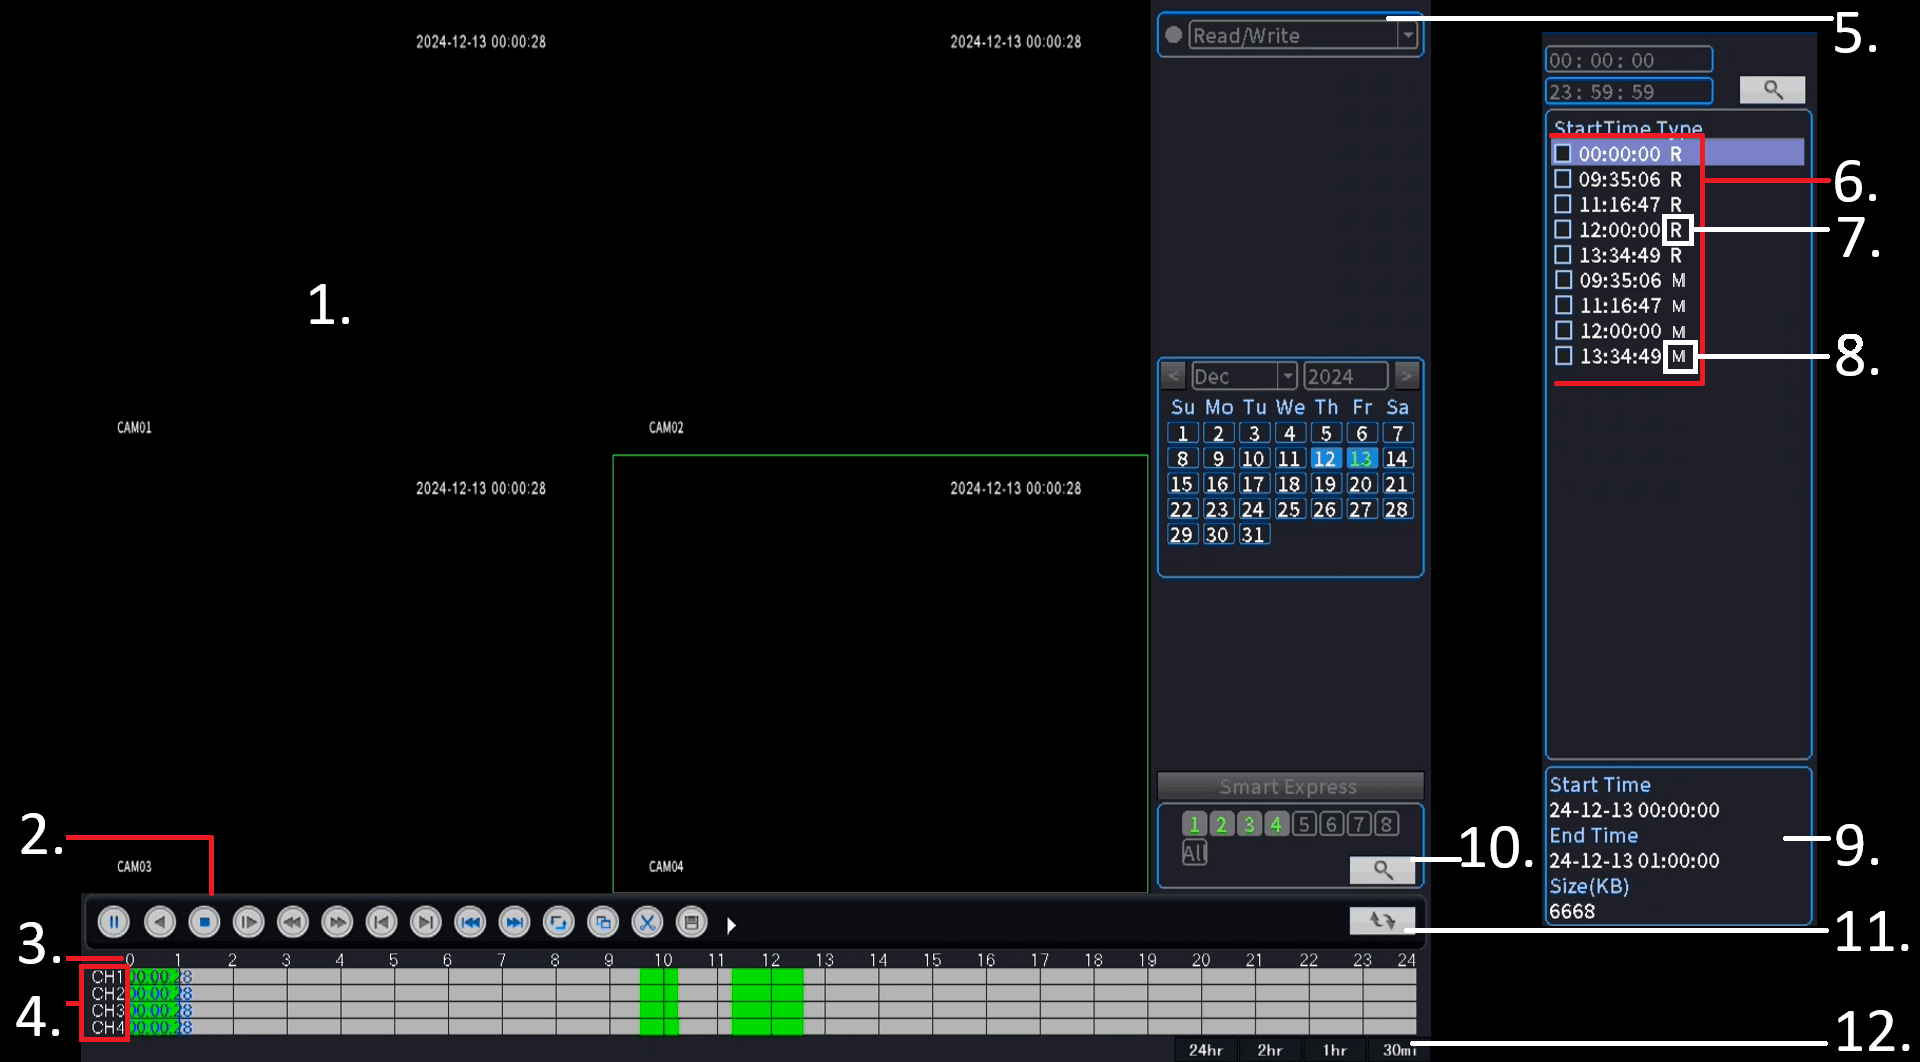
Task: Go to the next frame
Action: (425, 922)
